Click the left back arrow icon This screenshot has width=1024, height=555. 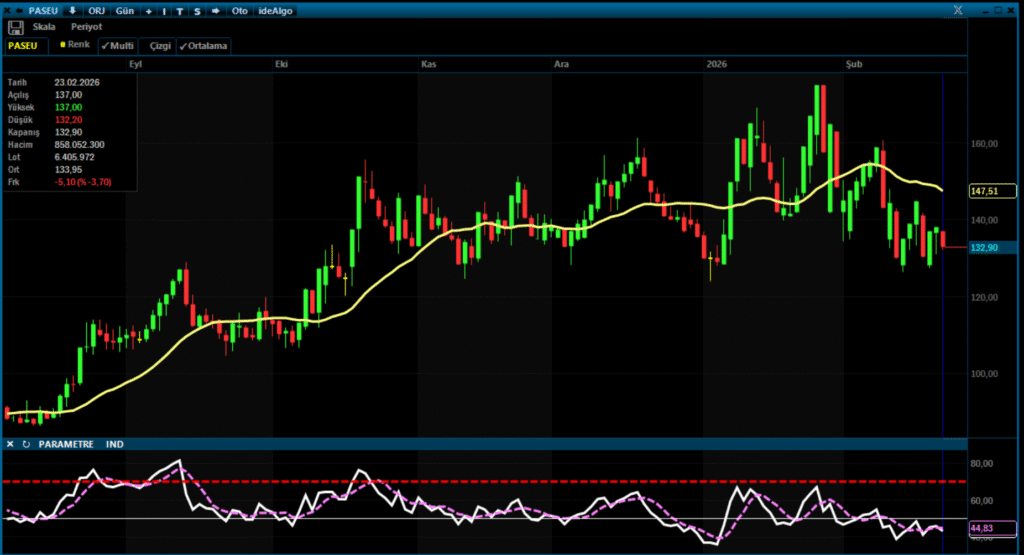(19, 10)
